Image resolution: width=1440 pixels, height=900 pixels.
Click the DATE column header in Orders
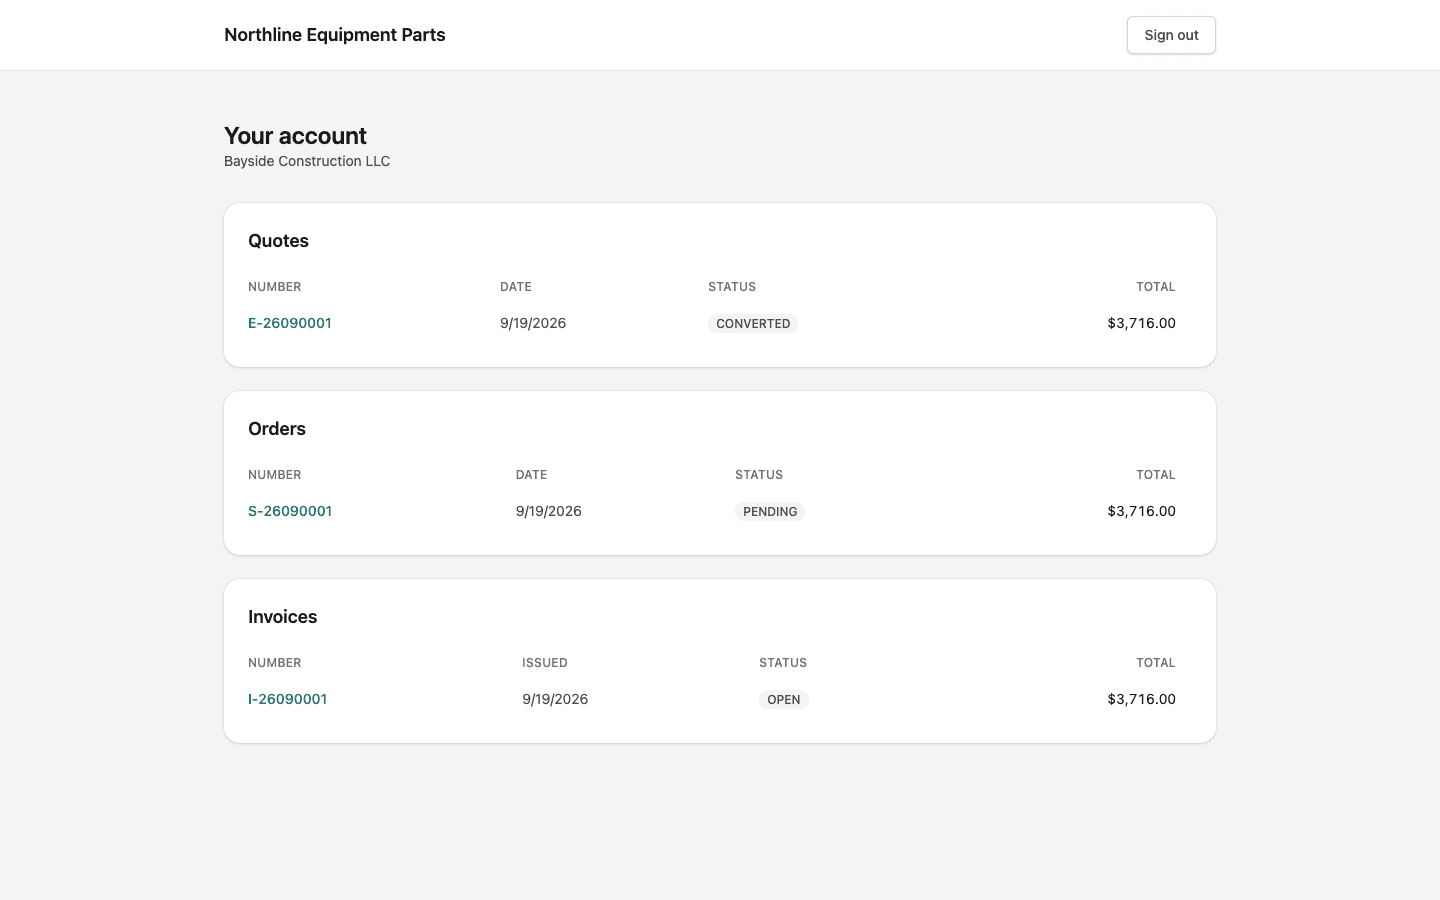(531, 475)
